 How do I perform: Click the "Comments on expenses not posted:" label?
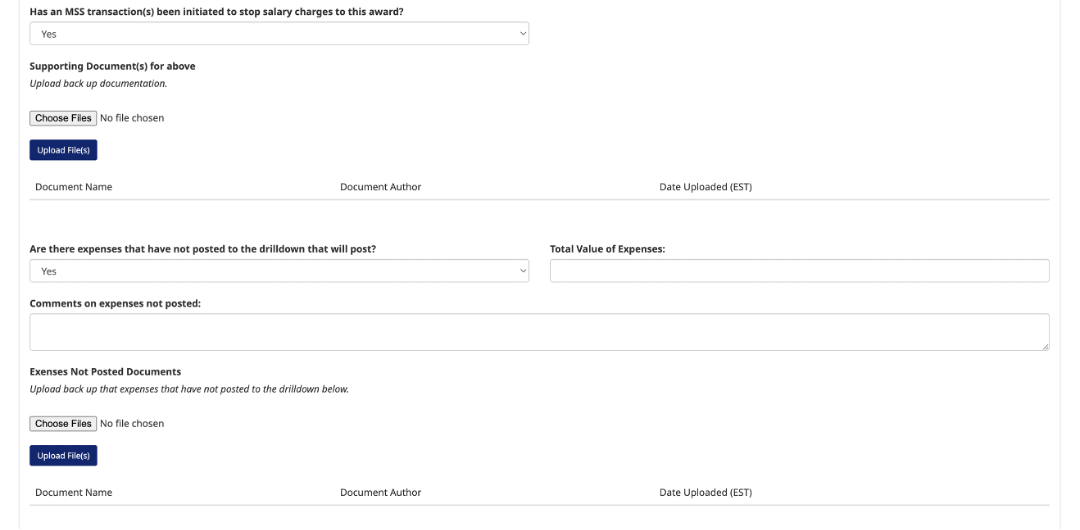point(115,304)
